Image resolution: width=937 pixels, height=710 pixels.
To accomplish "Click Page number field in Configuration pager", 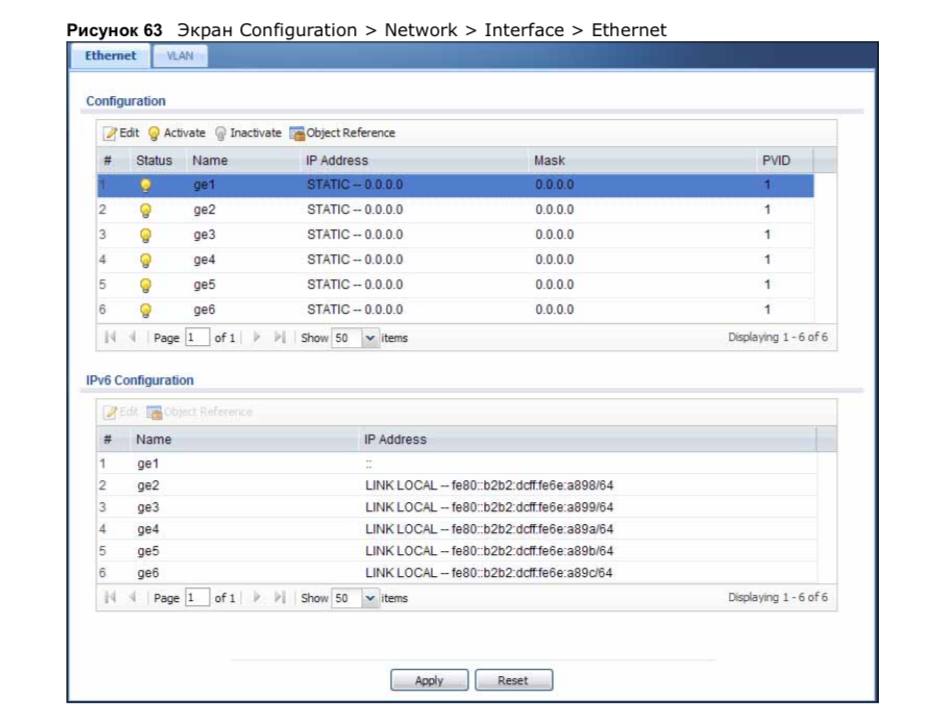I will click(x=197, y=338).
